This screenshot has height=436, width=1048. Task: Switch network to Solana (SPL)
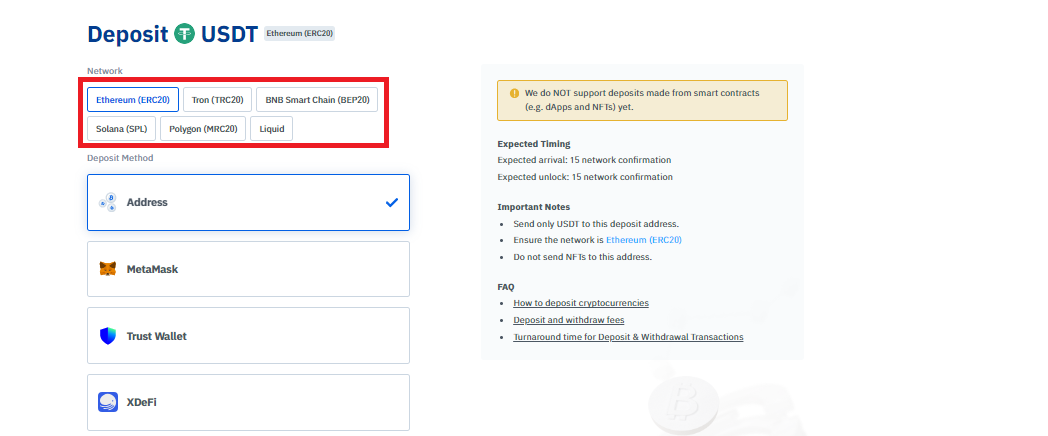[x=122, y=129]
